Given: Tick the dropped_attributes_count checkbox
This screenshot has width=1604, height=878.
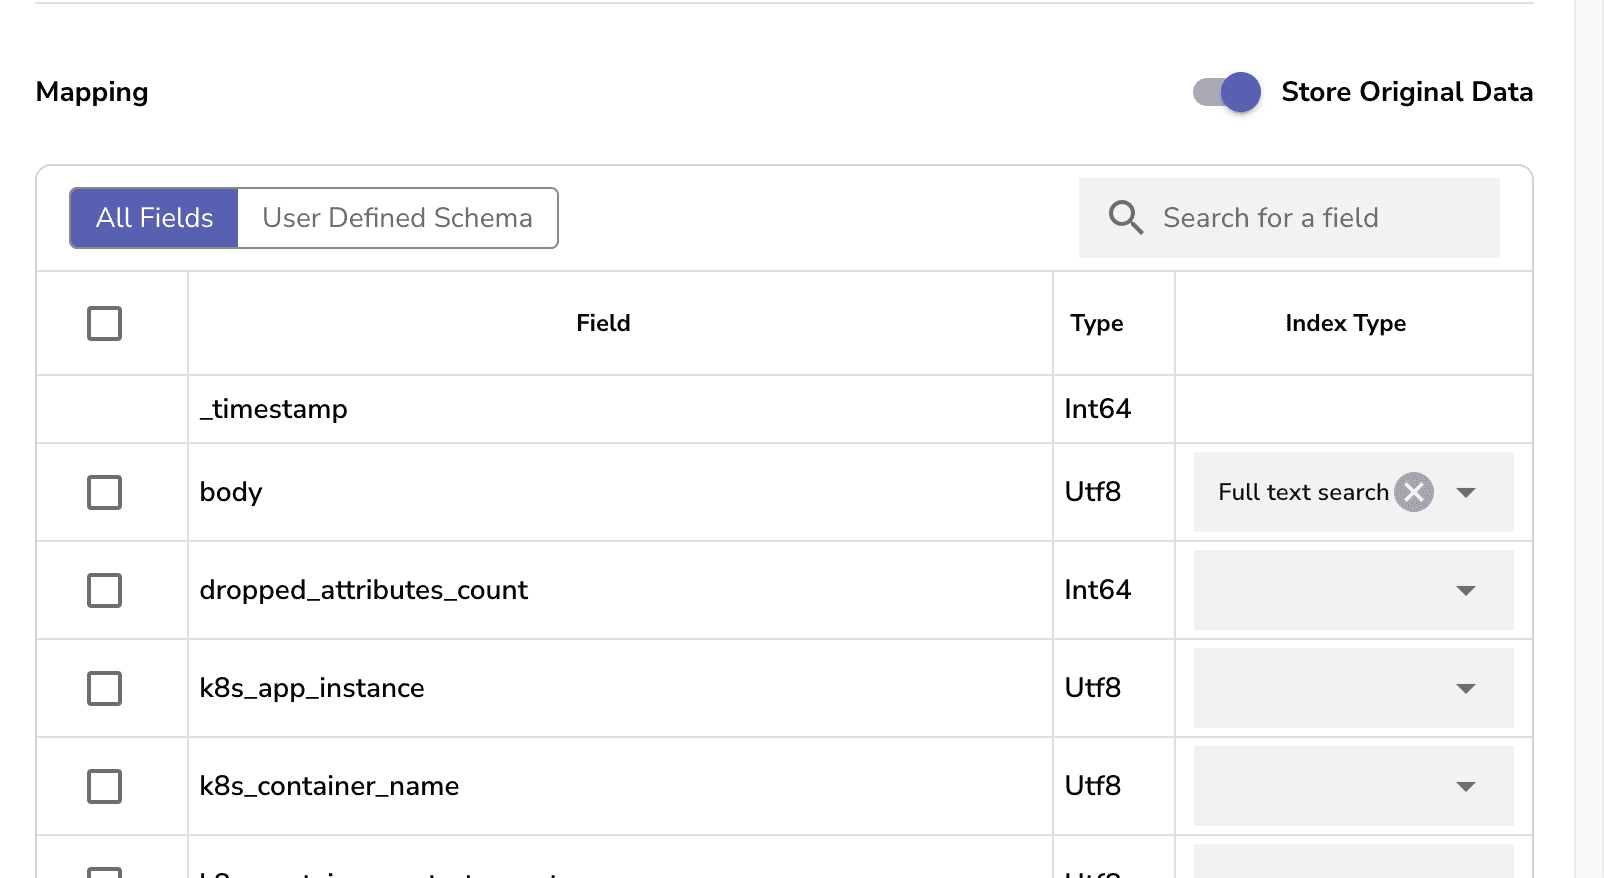Looking at the screenshot, I should [x=104, y=590].
